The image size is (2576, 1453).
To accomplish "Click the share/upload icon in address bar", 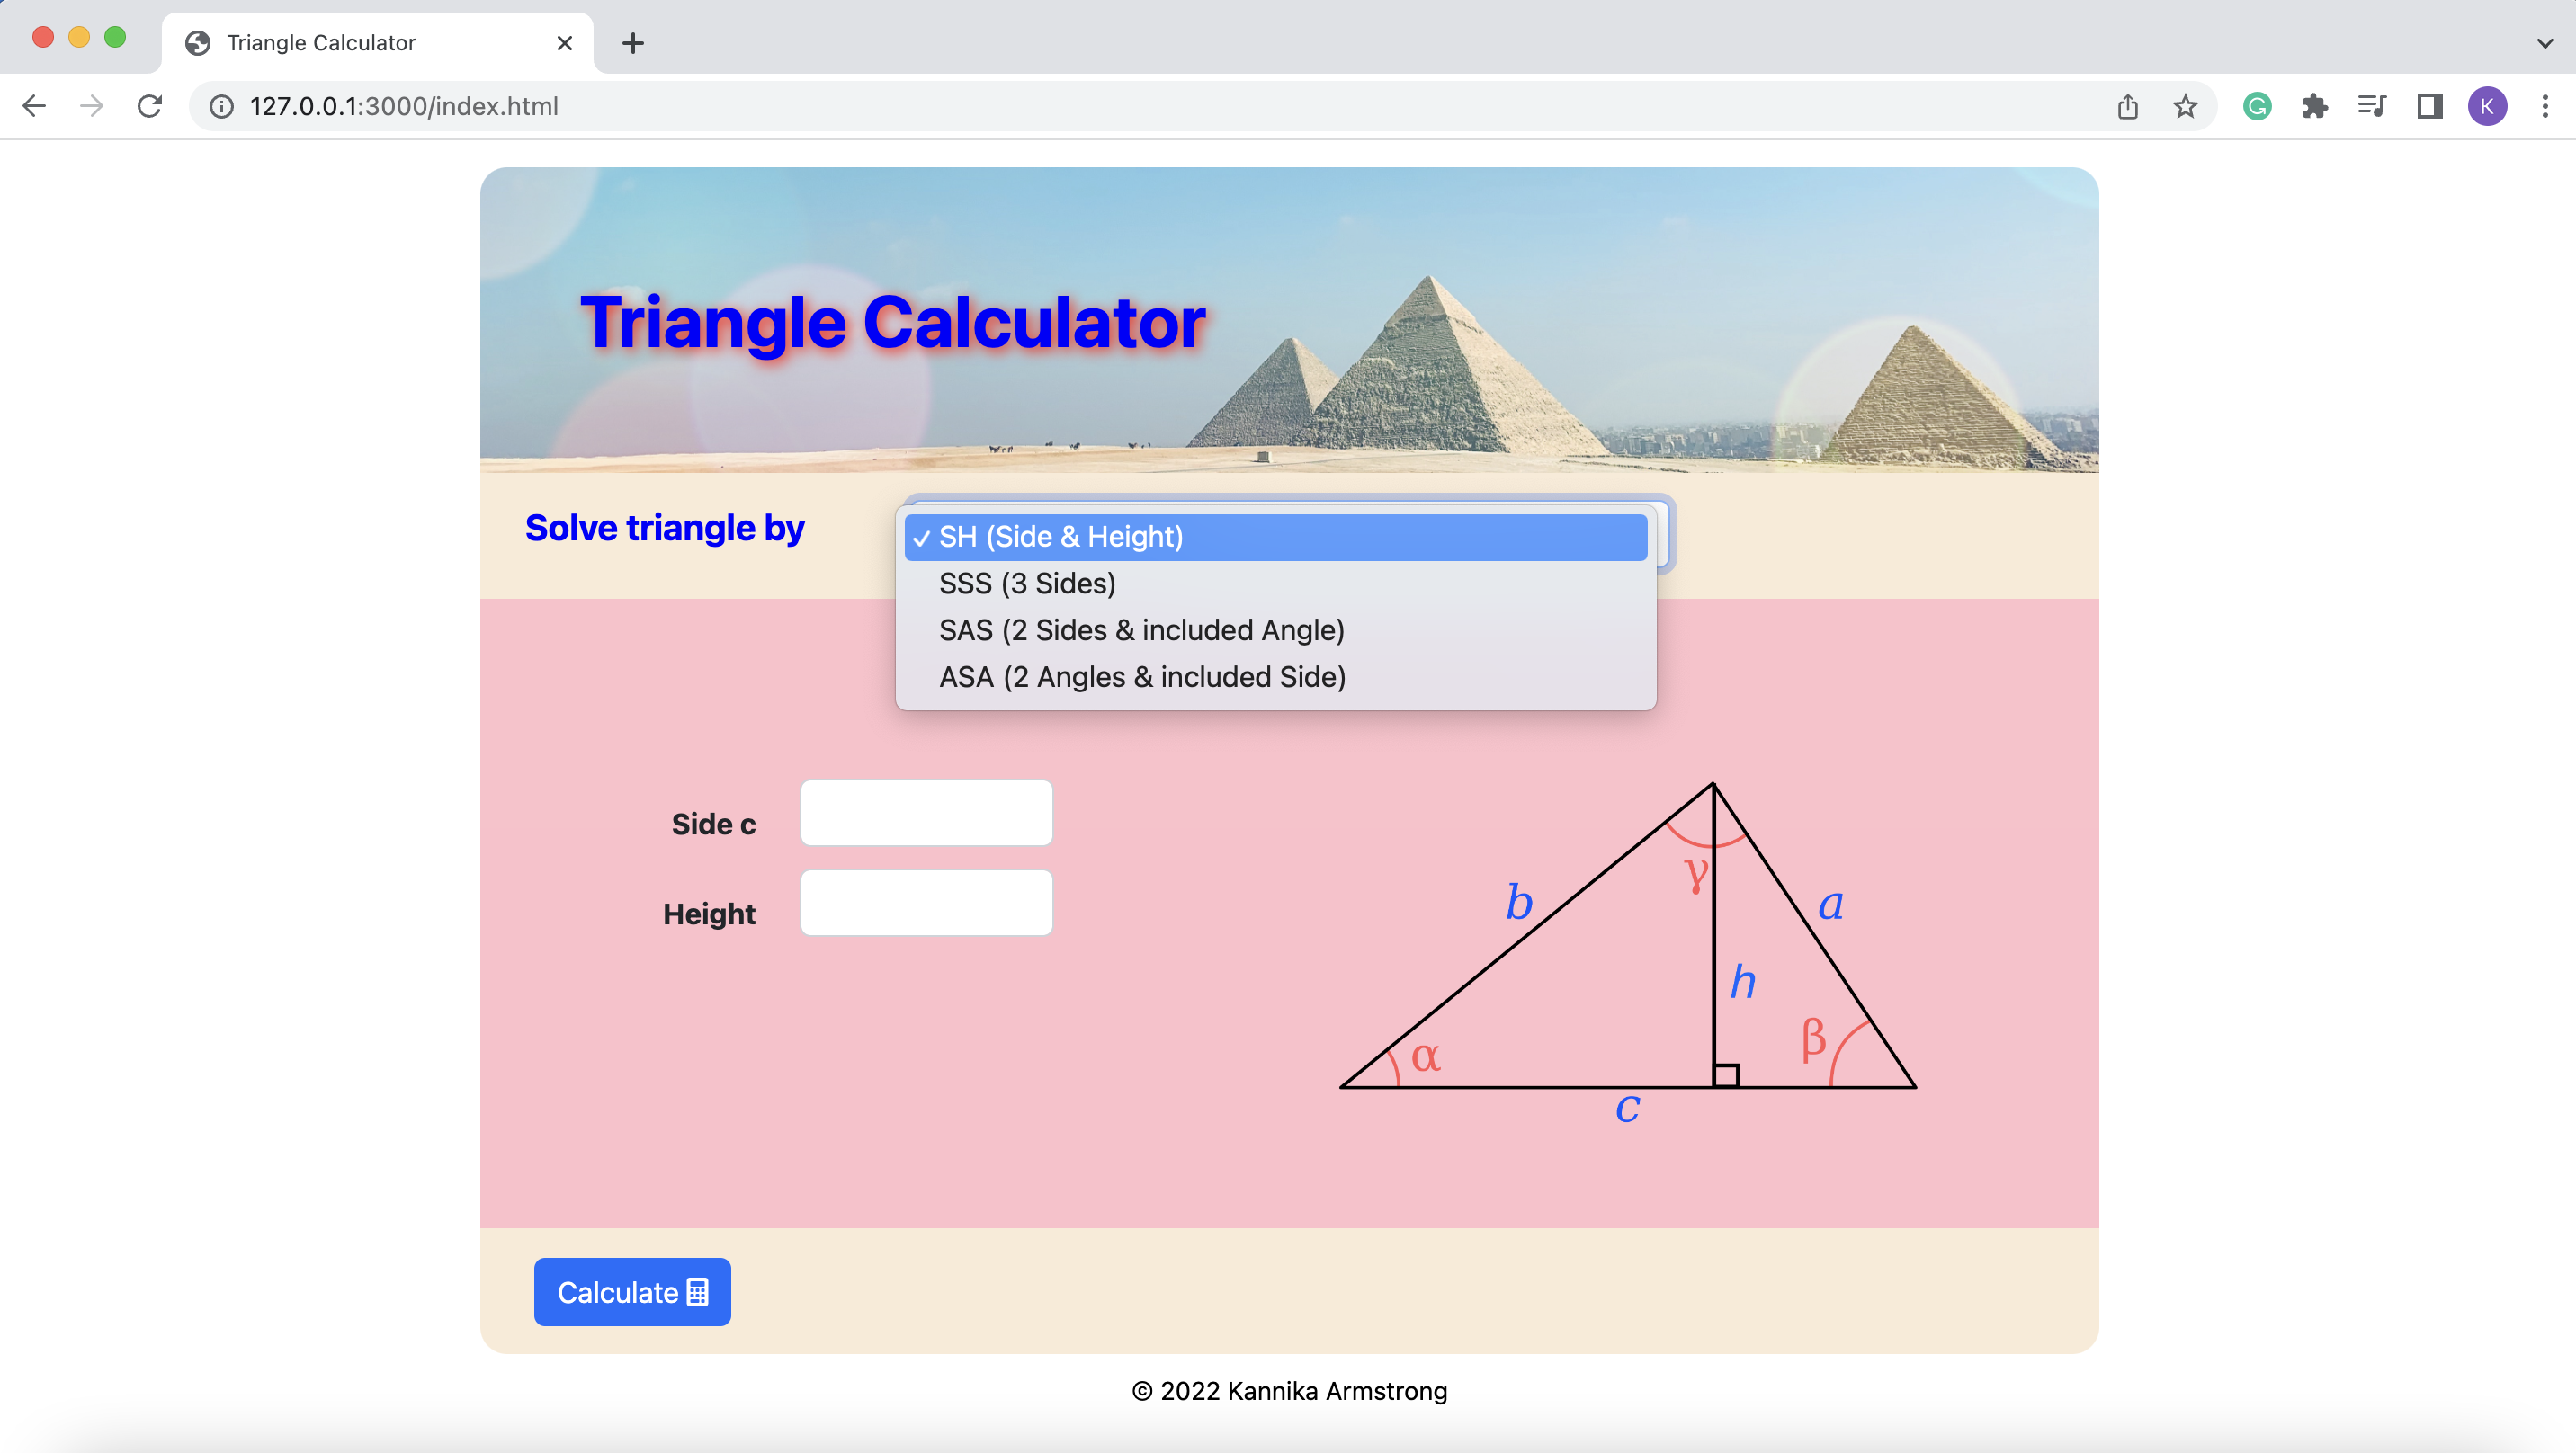I will (2127, 105).
